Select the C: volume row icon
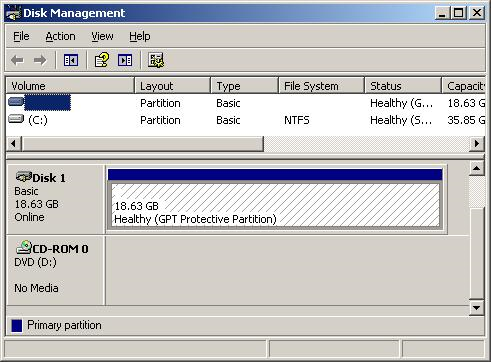 [x=16, y=119]
